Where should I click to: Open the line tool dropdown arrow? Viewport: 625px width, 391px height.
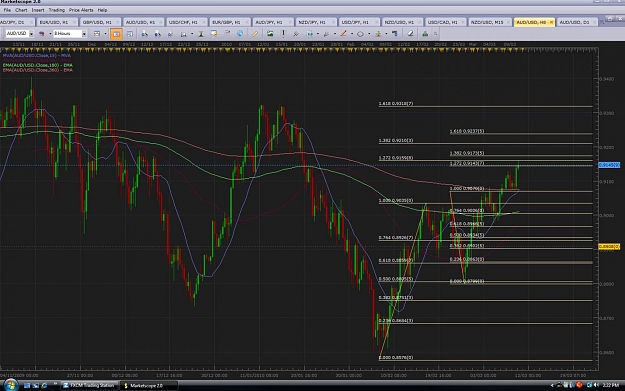(352, 34)
